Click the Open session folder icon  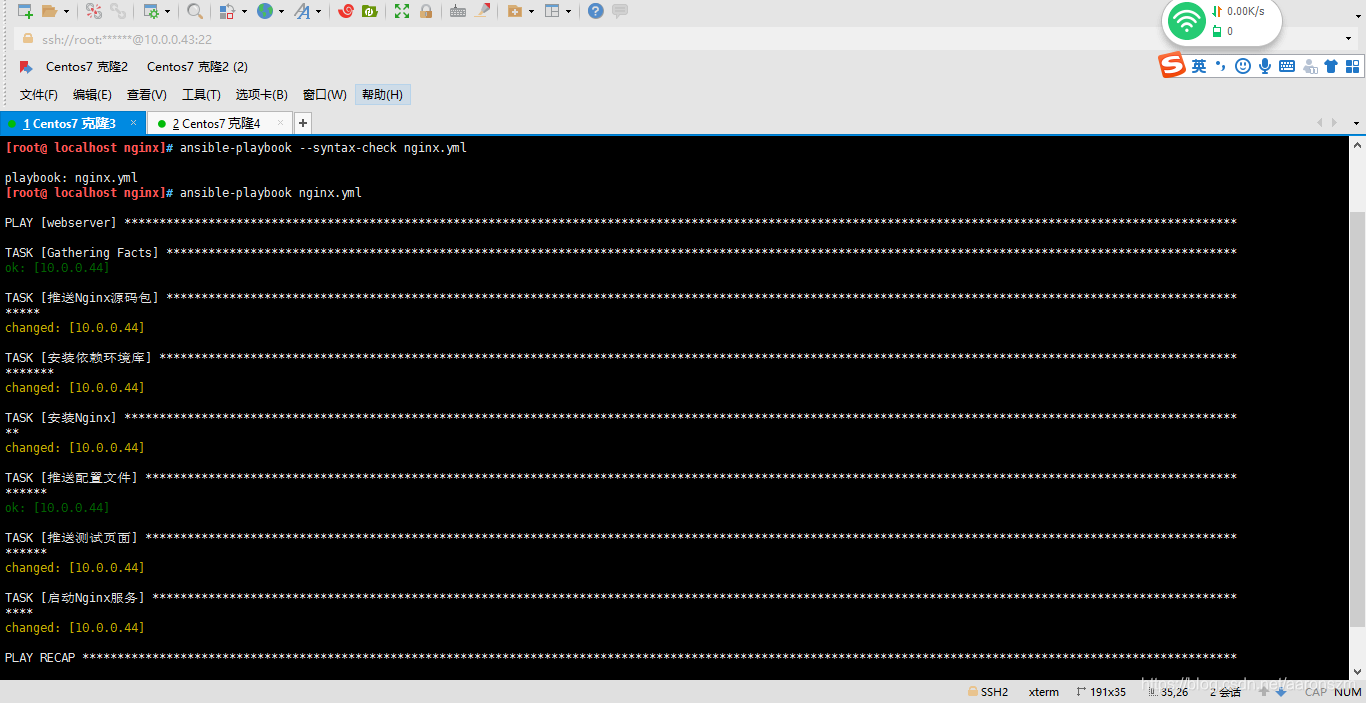click(x=49, y=11)
